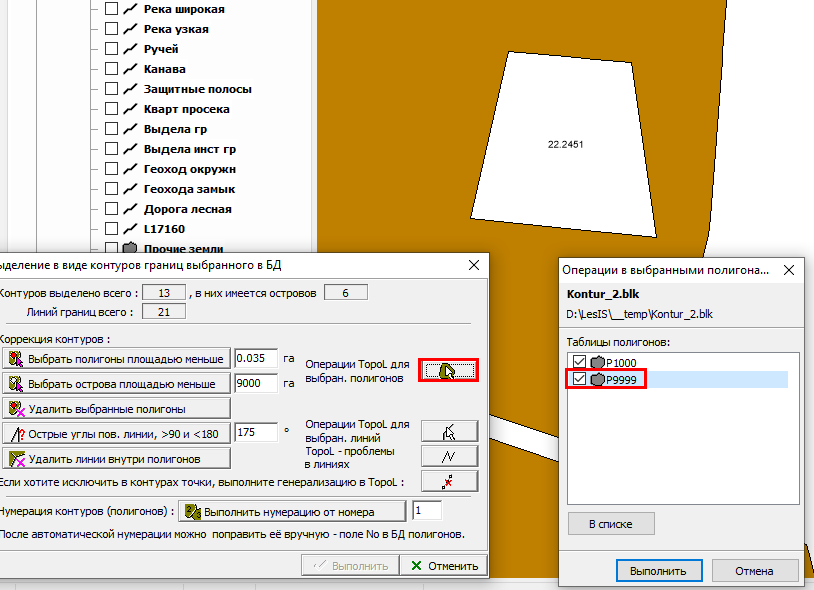The width and height of the screenshot is (814, 590).
Task: Click the polygon icon of Прочие земли
Action: (130, 248)
